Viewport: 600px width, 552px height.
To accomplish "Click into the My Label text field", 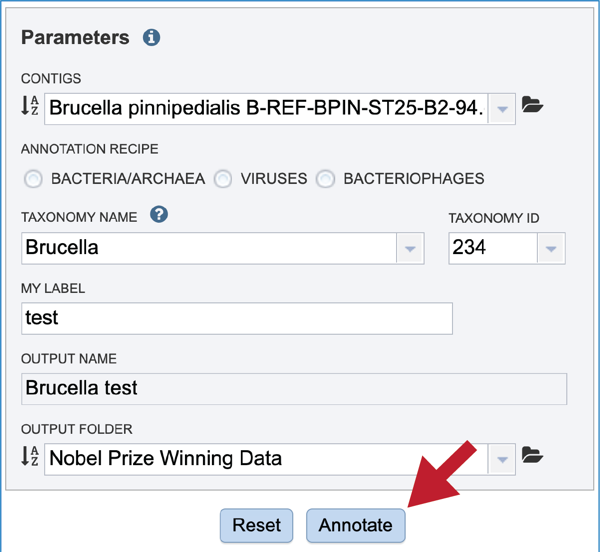I will click(x=237, y=318).
